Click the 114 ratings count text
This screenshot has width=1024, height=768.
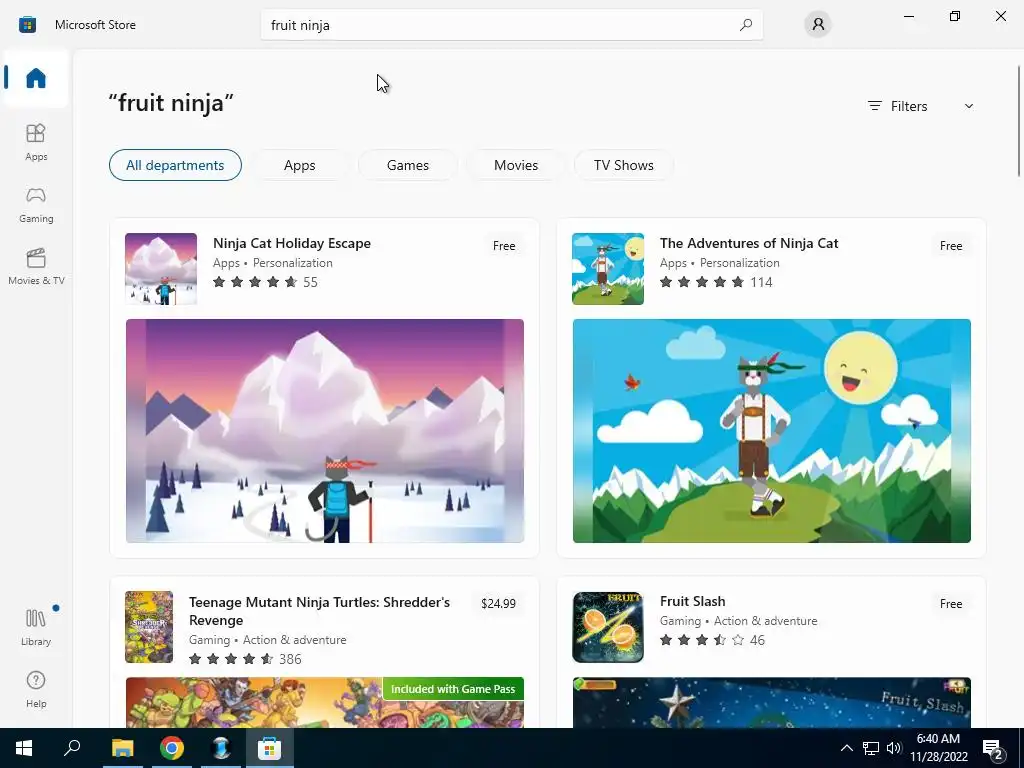coord(761,282)
